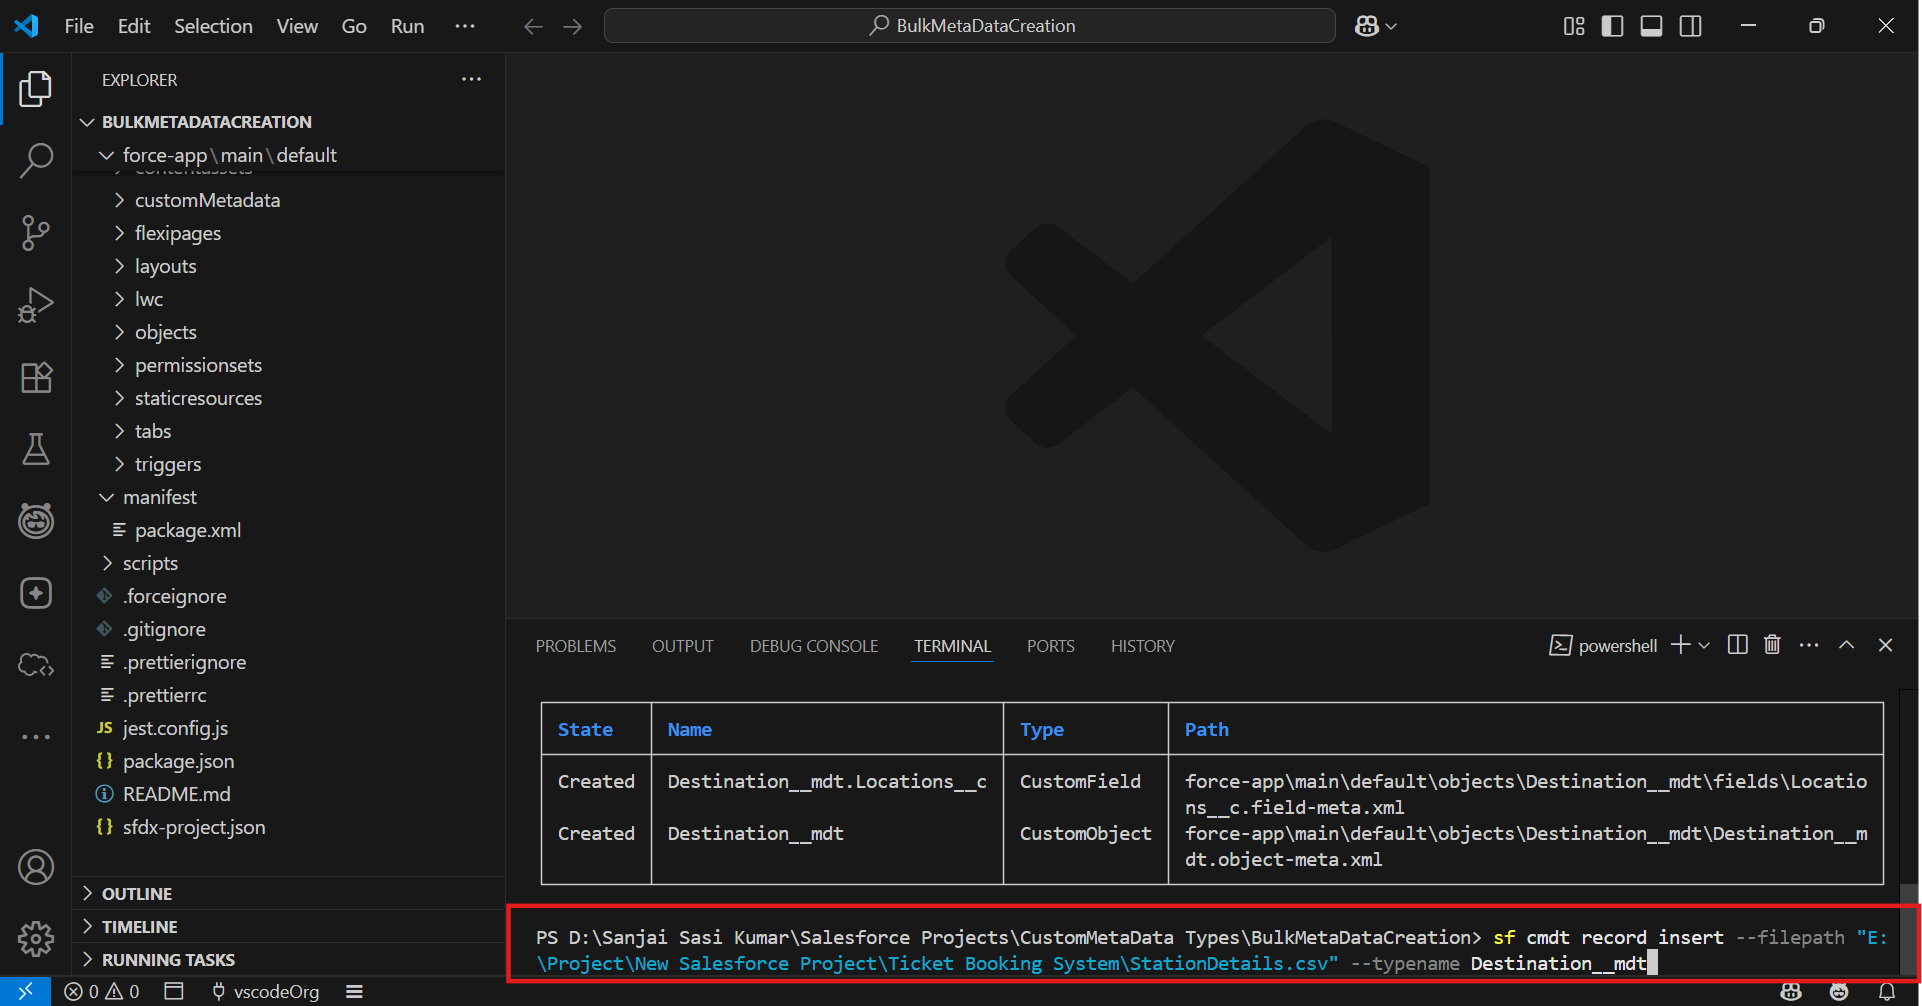The image size is (1922, 1006).
Task: Expand the customMetadata folder
Action: (x=207, y=200)
